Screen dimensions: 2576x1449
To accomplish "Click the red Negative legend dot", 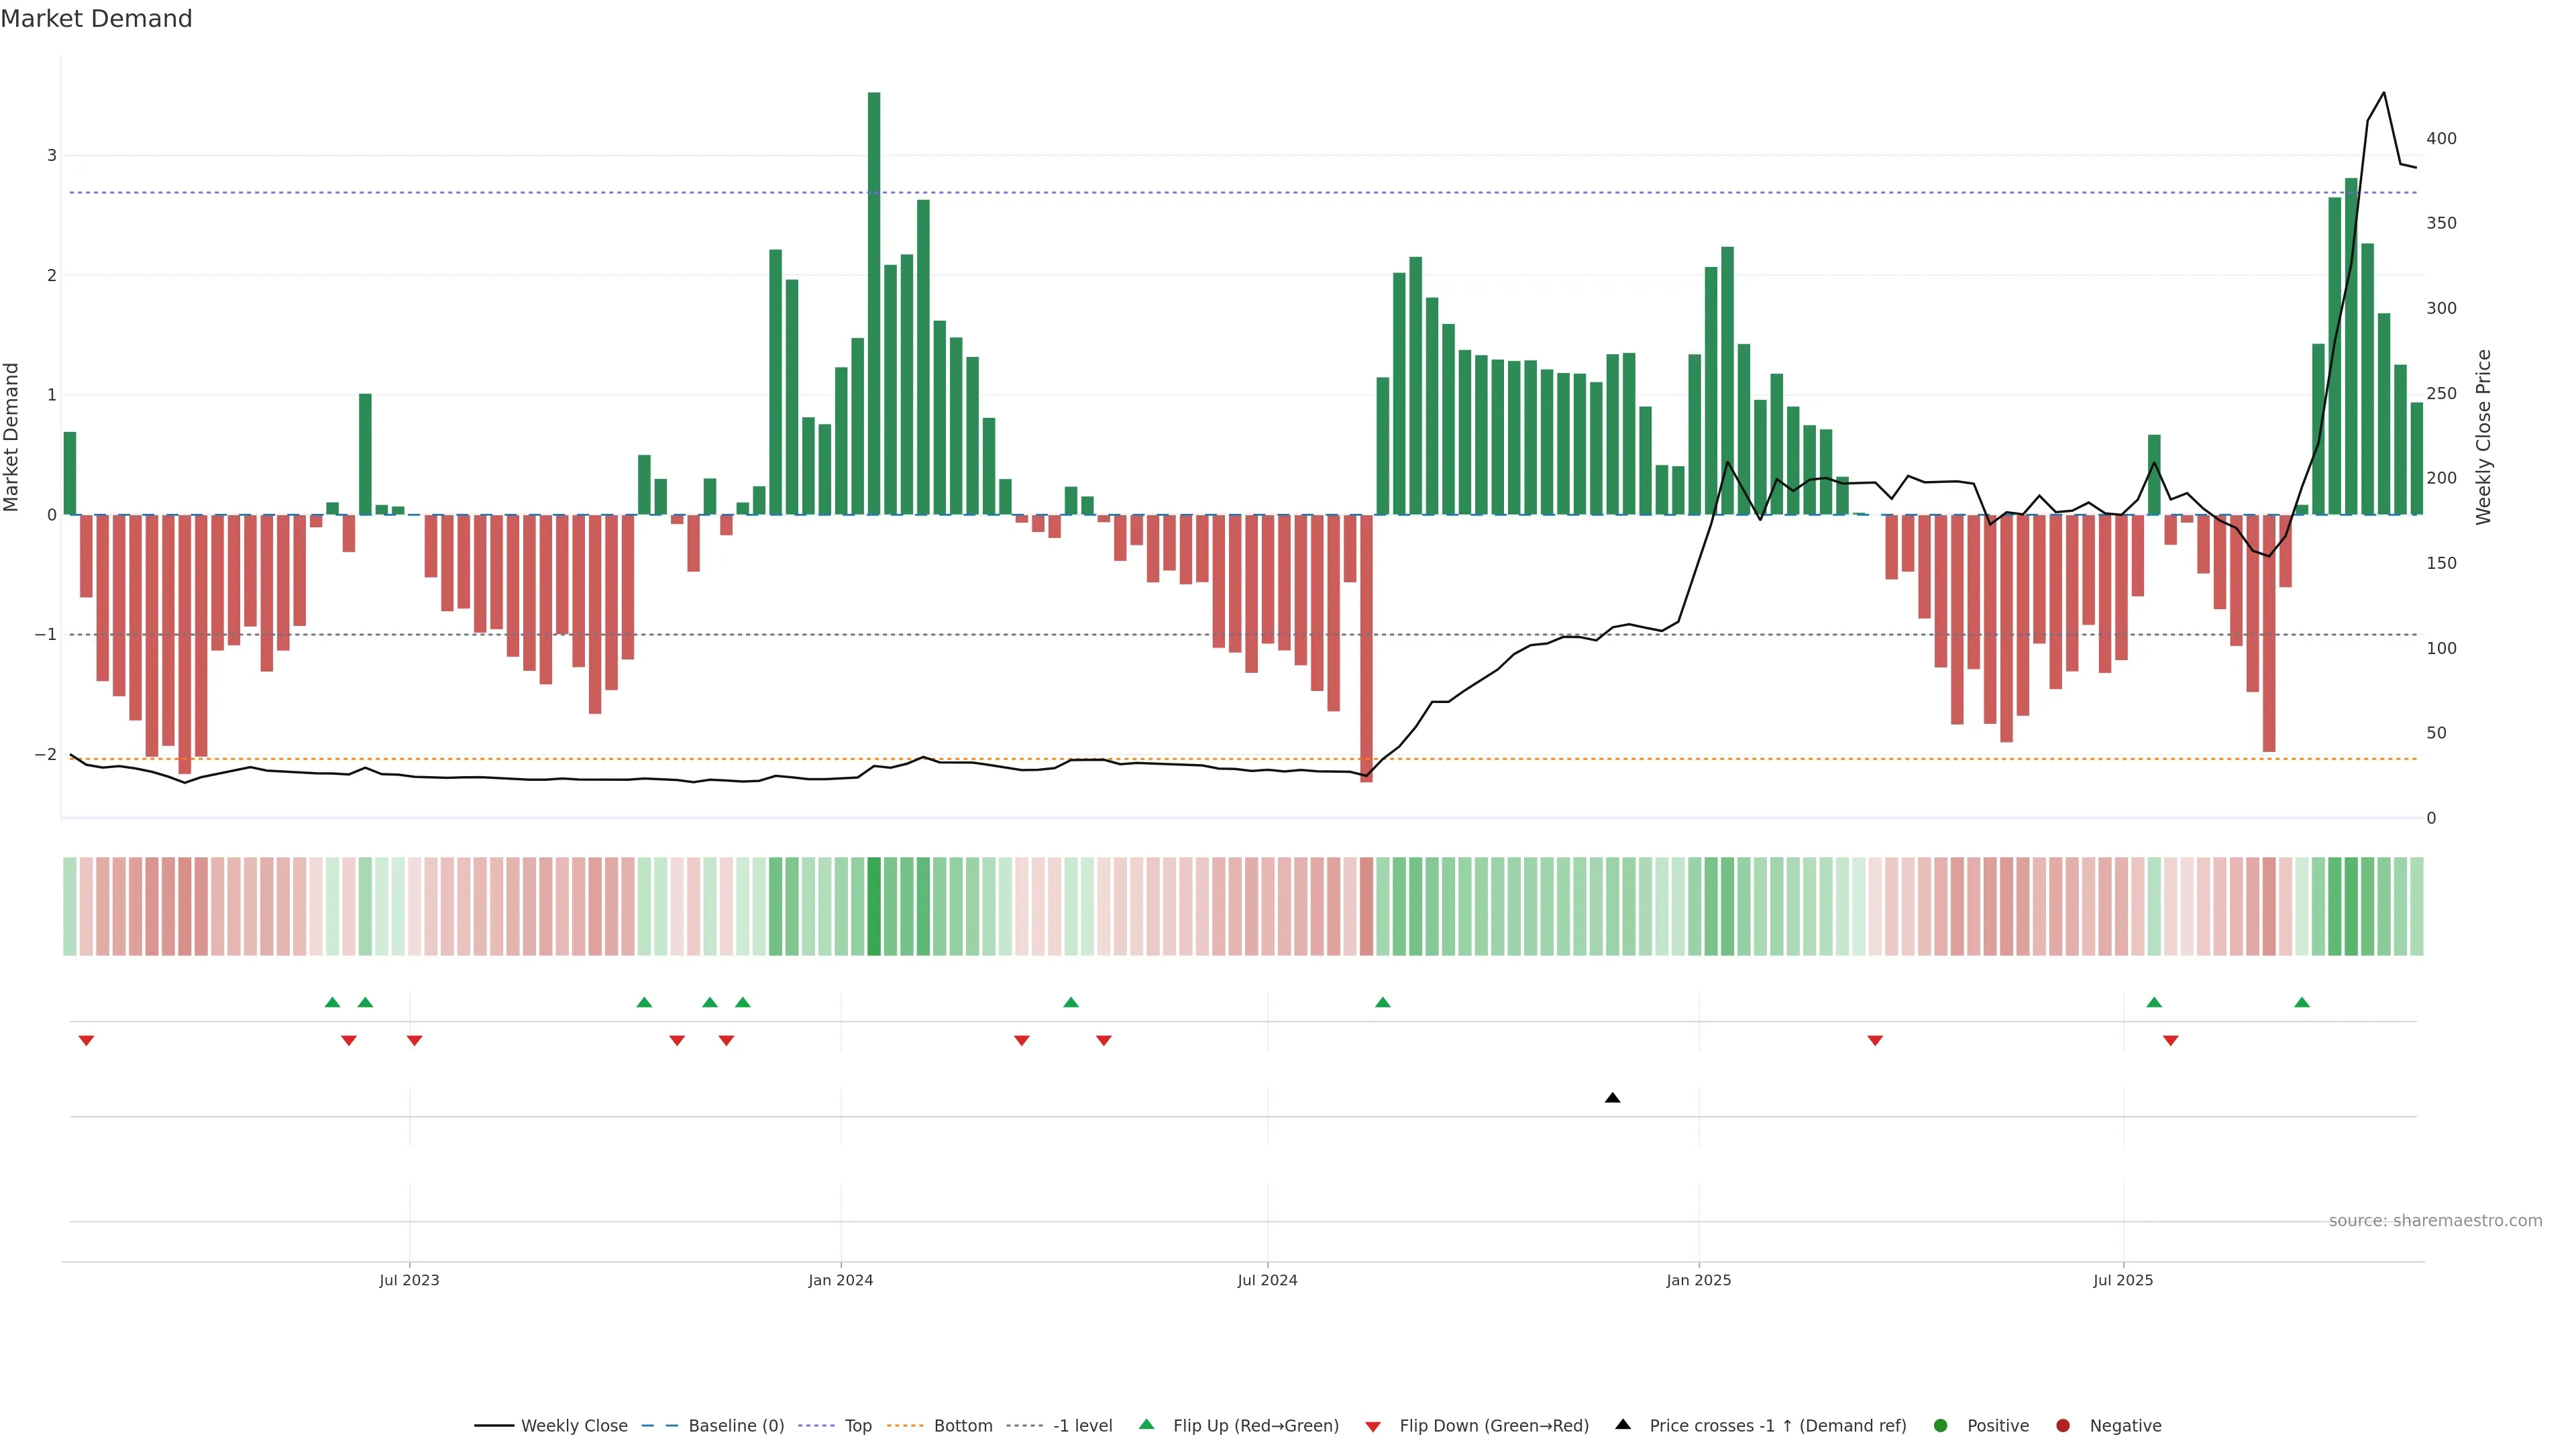I will pos(2063,1425).
